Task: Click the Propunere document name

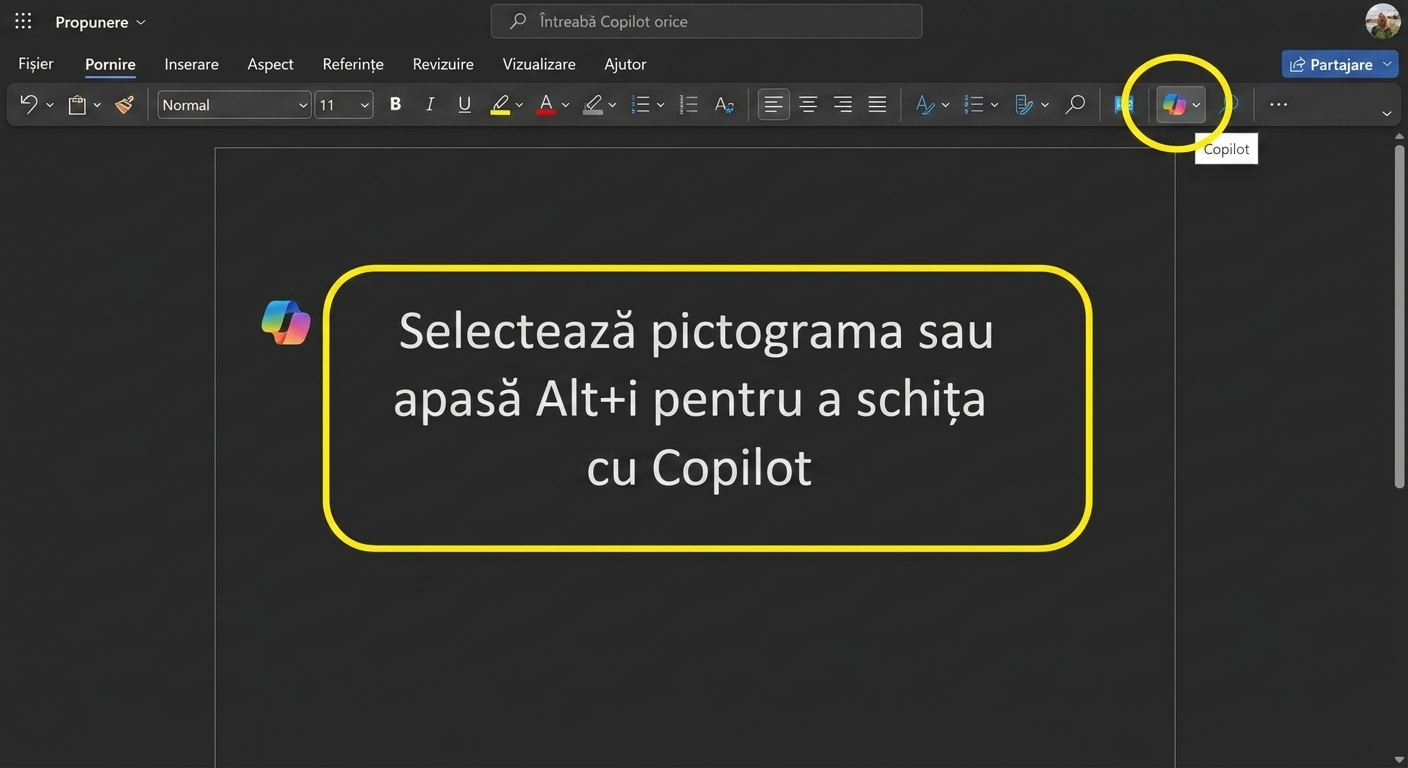Action: [x=92, y=22]
